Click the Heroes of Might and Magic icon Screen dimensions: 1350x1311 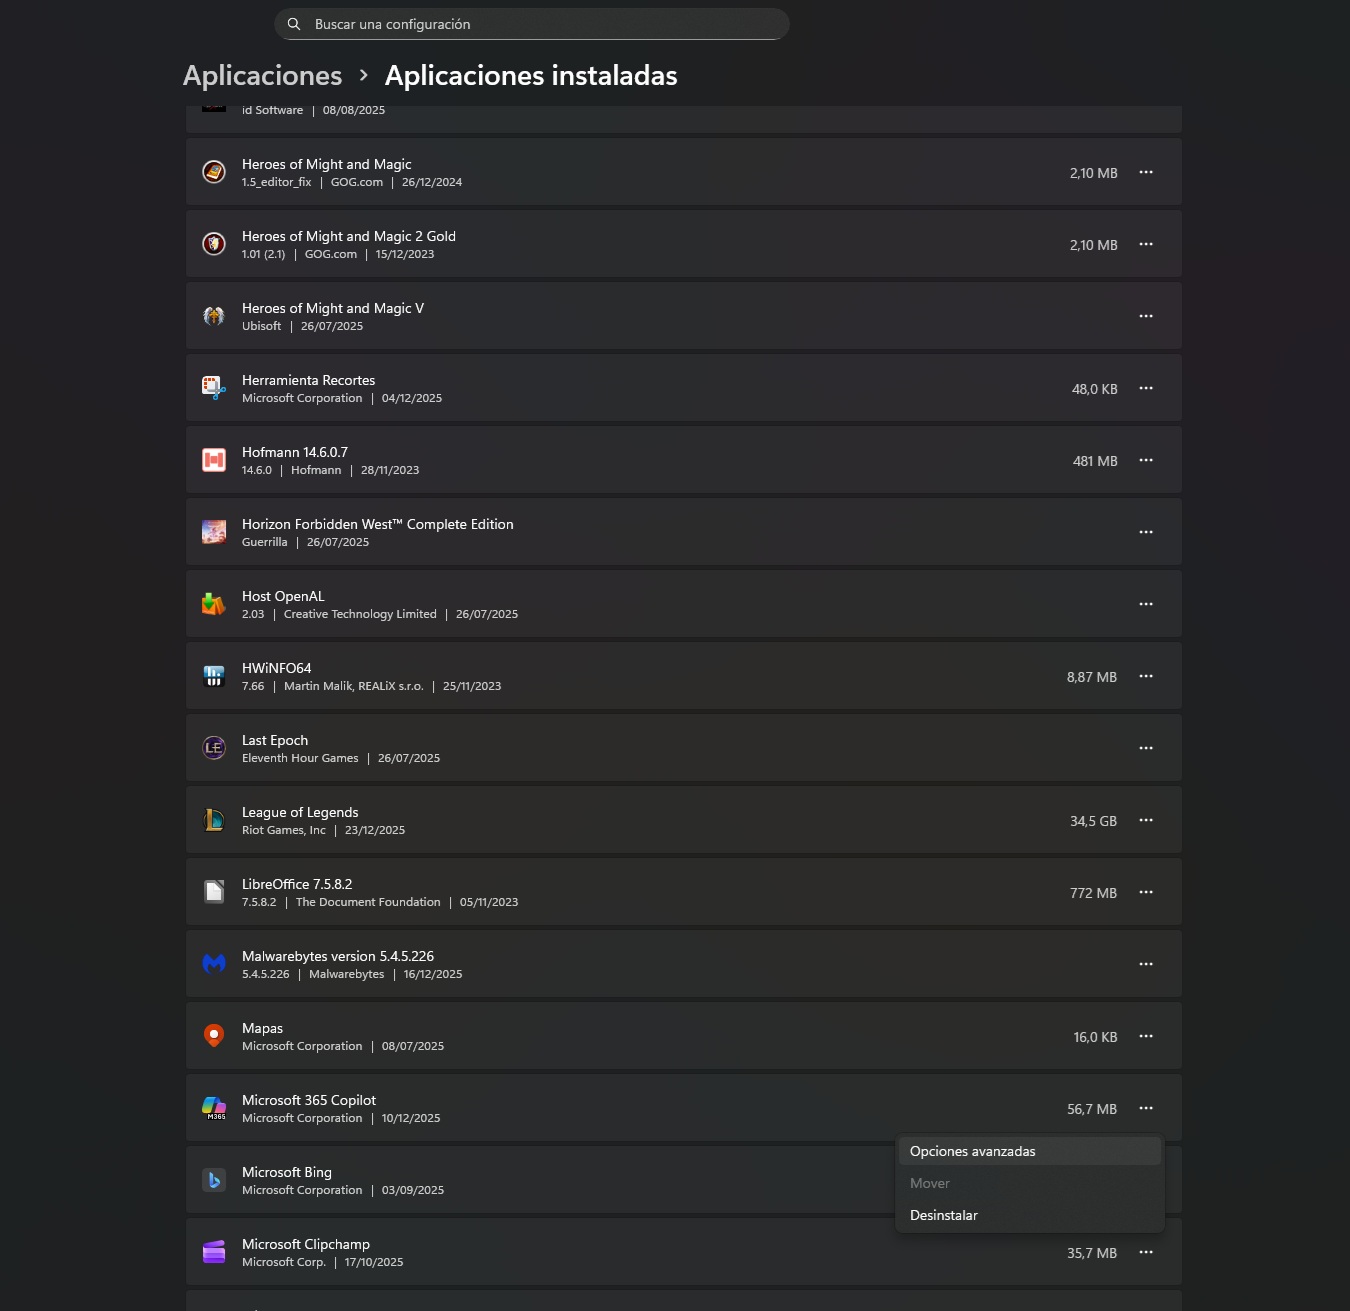pyautogui.click(x=214, y=172)
